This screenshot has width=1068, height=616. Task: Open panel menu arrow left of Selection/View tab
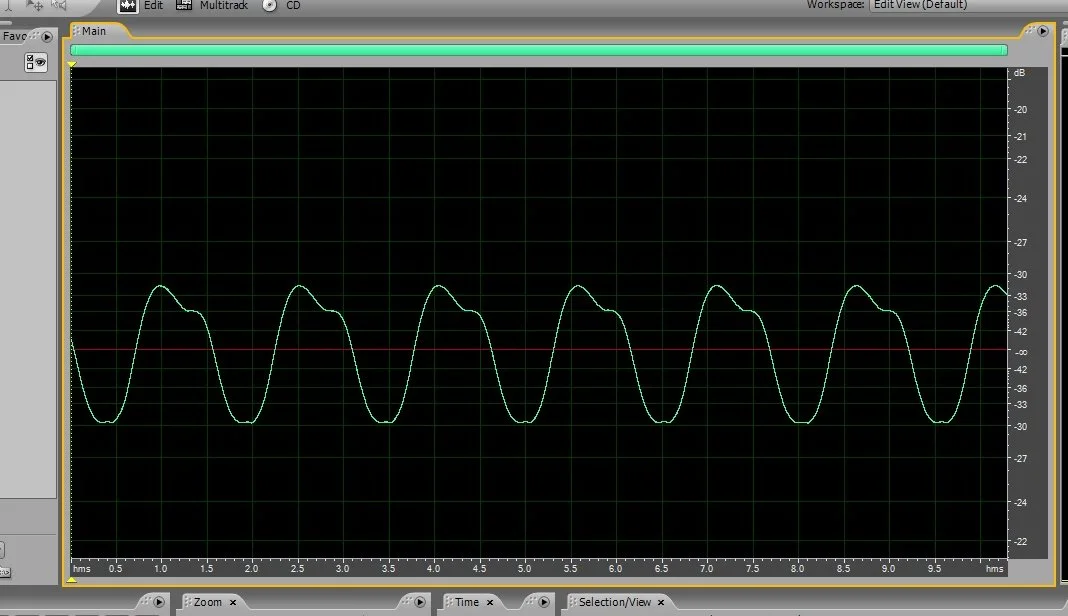click(x=544, y=602)
